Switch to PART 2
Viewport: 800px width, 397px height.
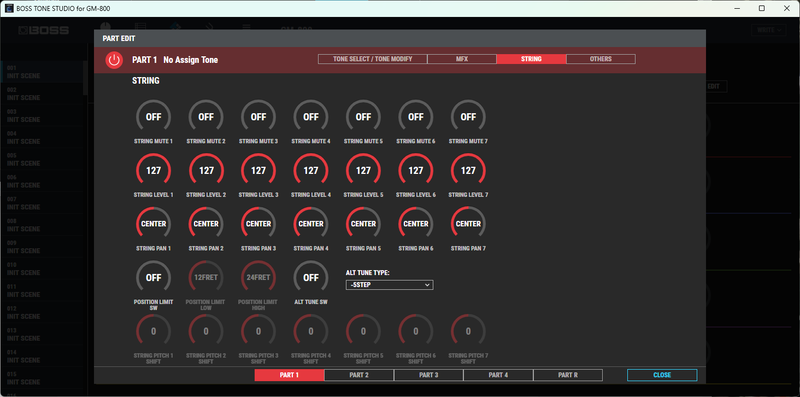coord(359,375)
